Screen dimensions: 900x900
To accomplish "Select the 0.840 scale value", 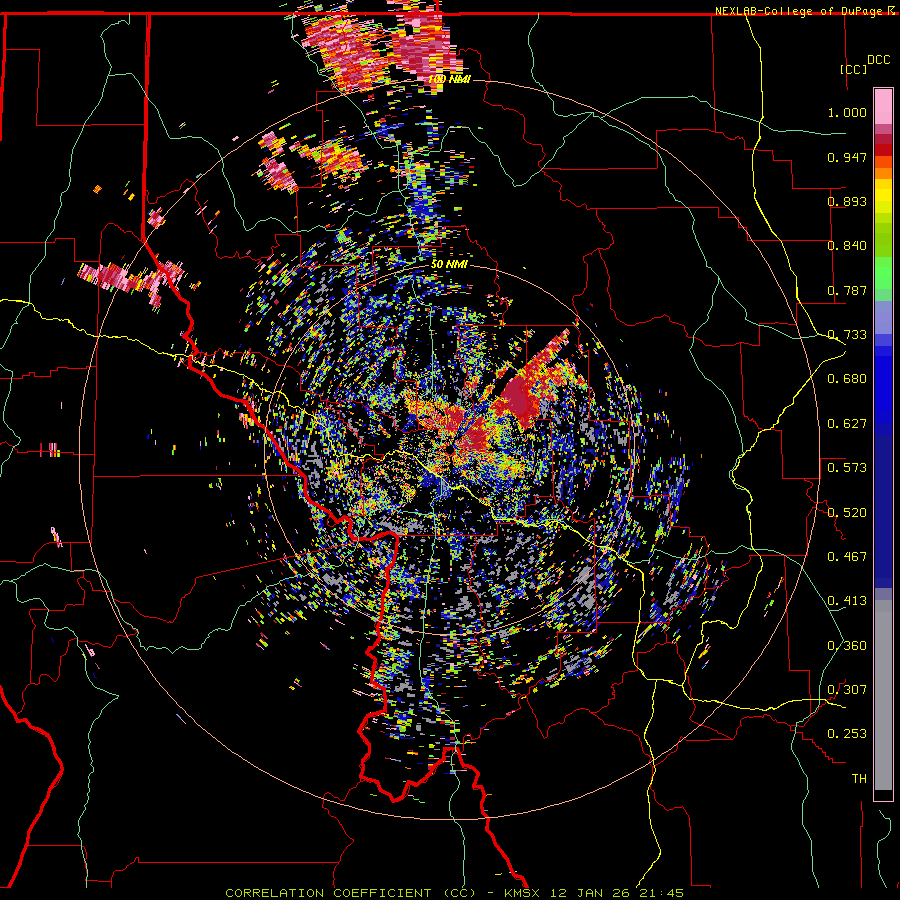I will point(847,246).
